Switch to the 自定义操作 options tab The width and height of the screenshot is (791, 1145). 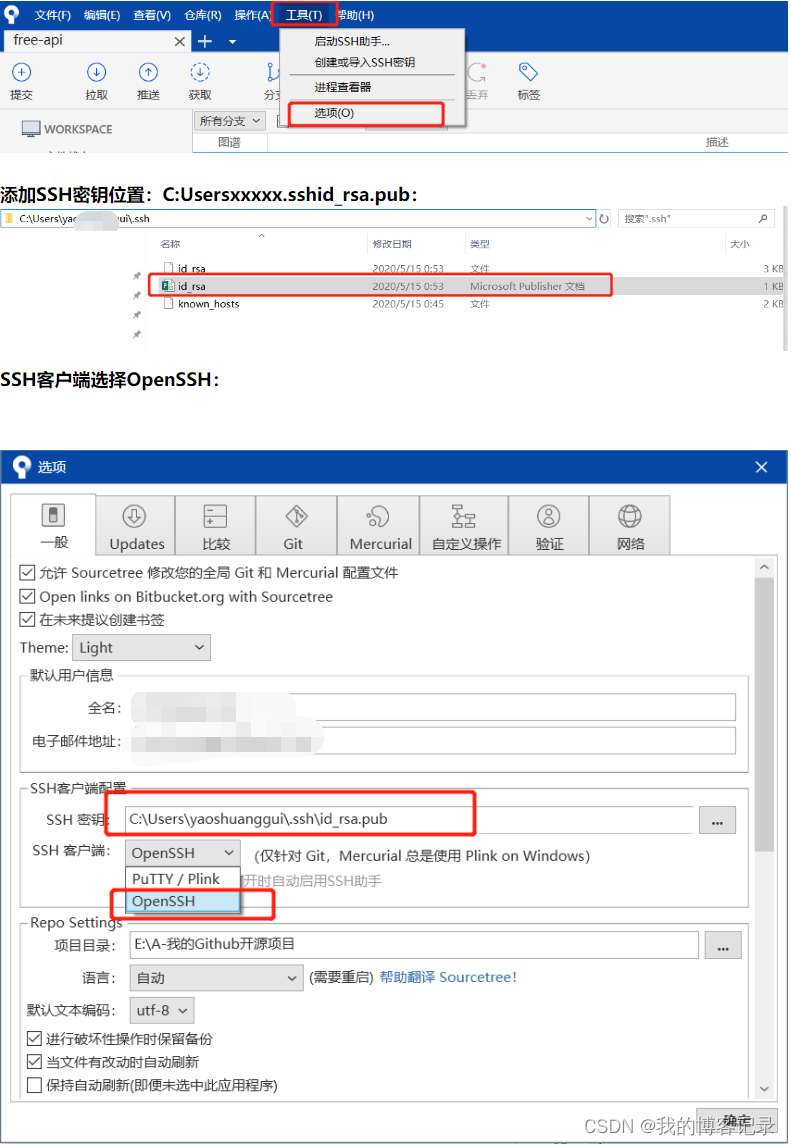point(465,525)
